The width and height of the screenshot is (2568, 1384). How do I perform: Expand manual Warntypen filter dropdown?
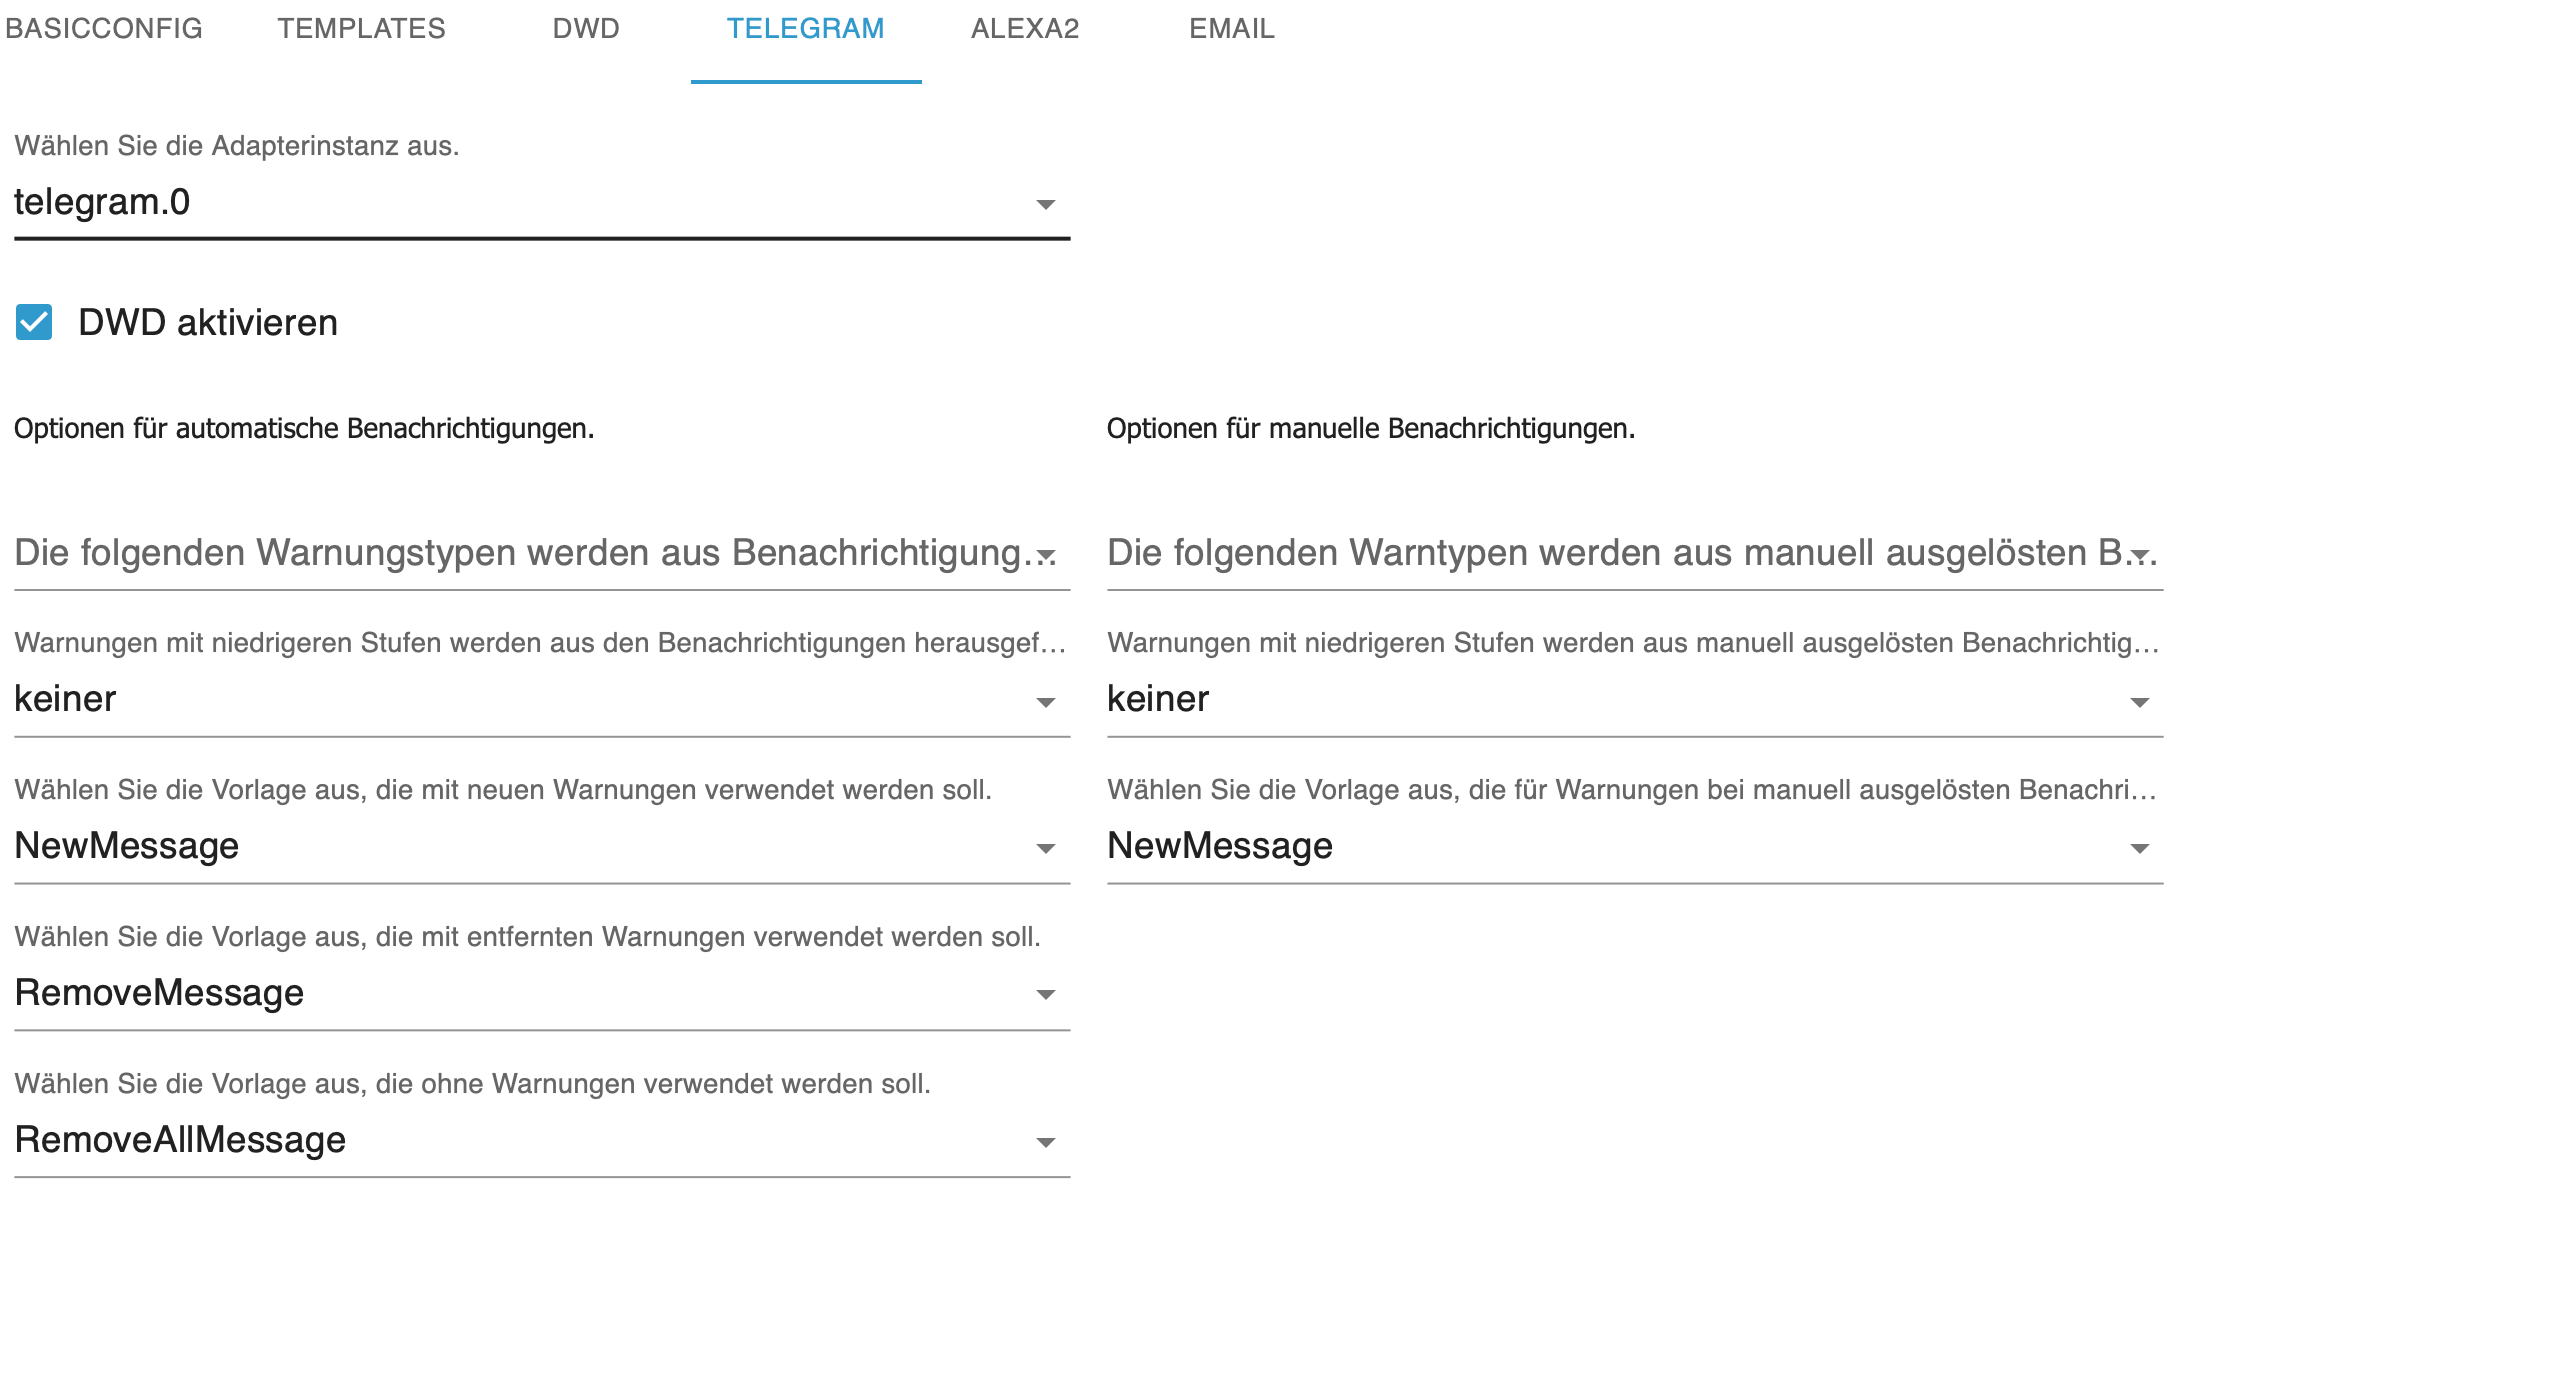pyautogui.click(x=1635, y=553)
